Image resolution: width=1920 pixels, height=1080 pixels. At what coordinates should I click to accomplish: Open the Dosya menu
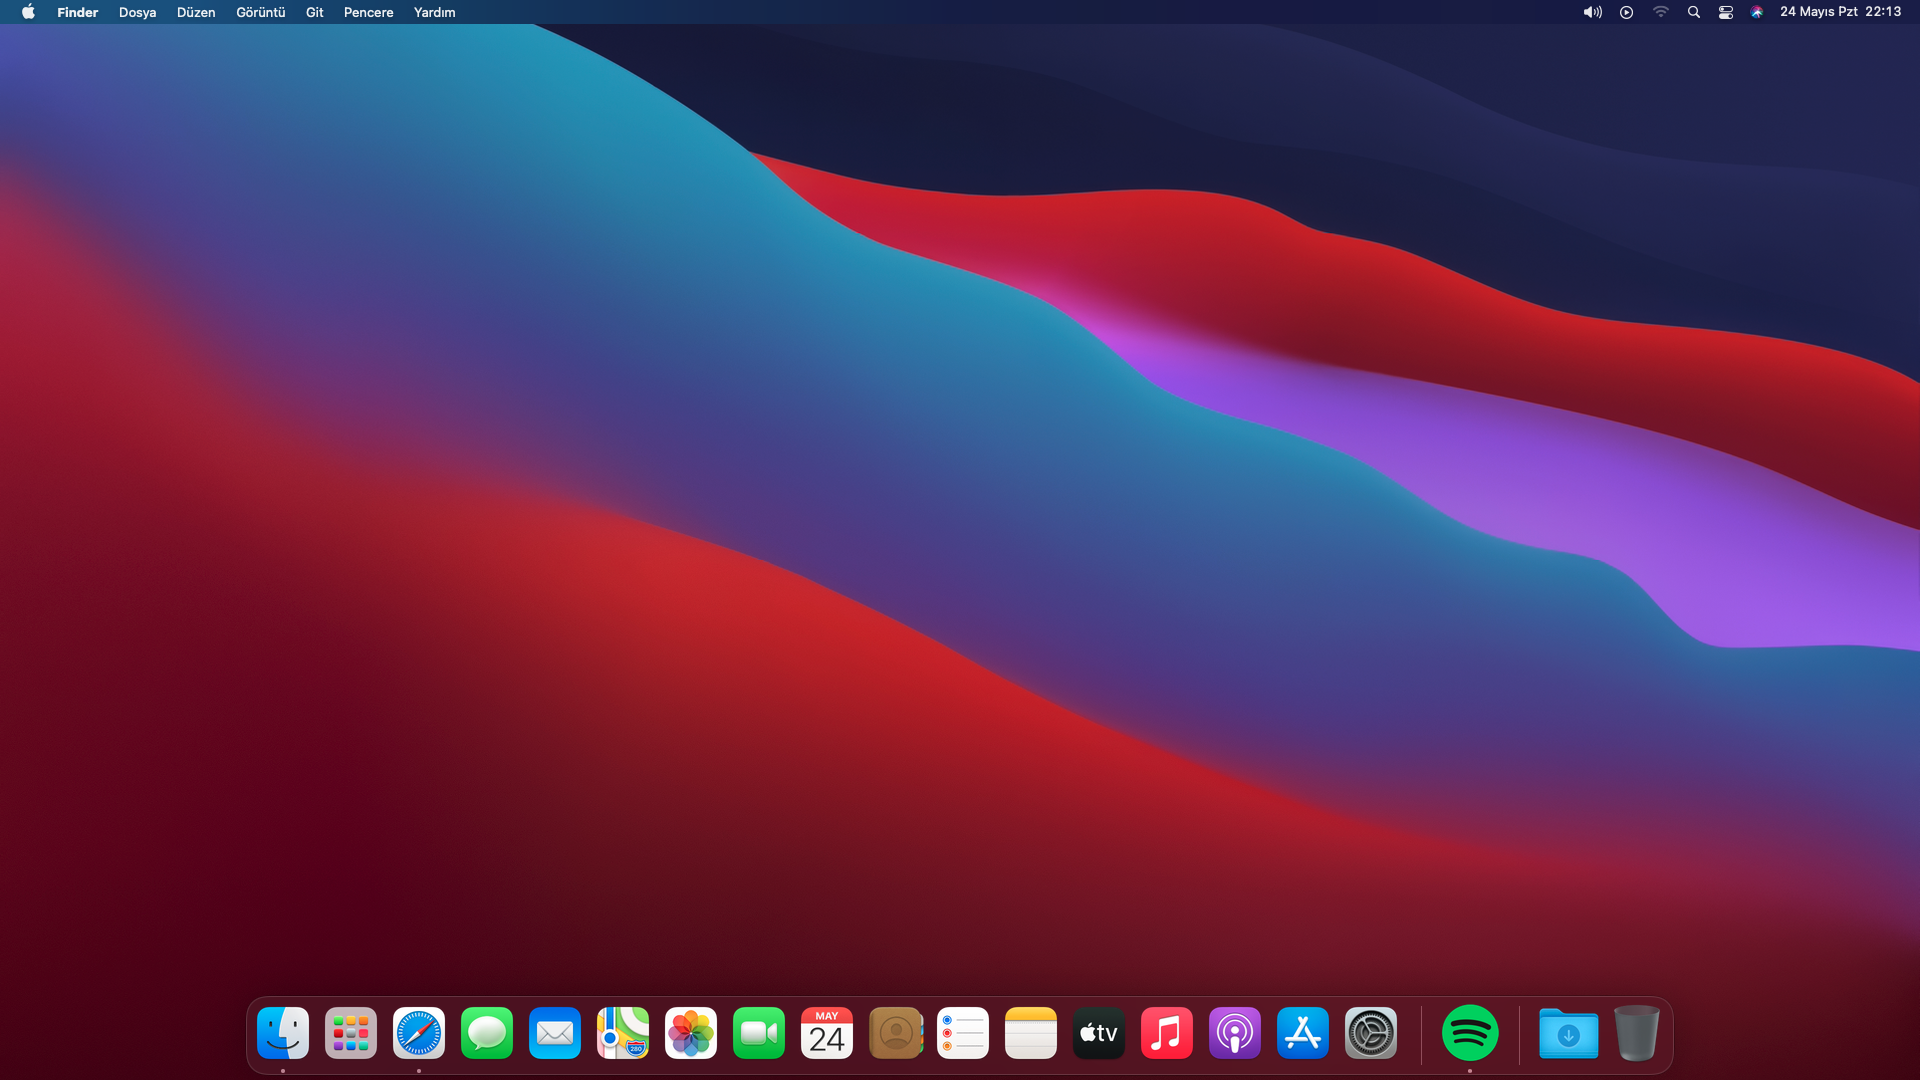point(137,12)
